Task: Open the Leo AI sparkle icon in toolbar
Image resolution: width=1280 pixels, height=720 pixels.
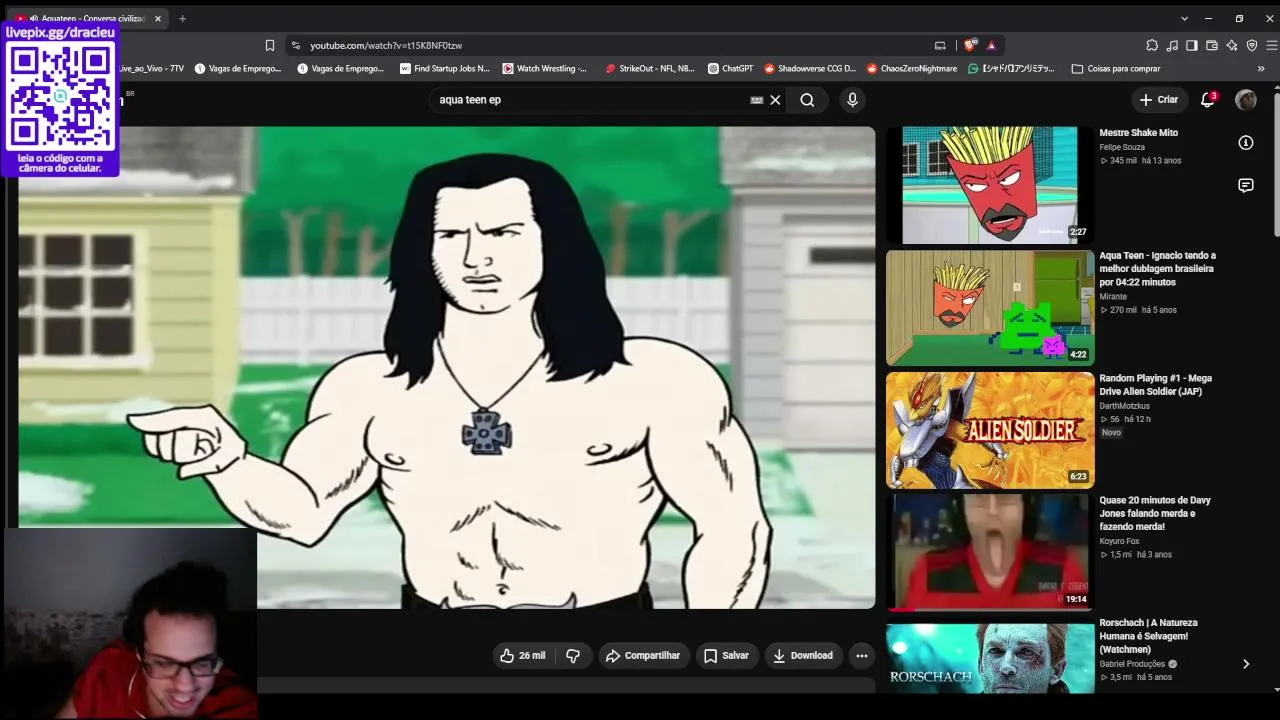Action: tap(1232, 45)
